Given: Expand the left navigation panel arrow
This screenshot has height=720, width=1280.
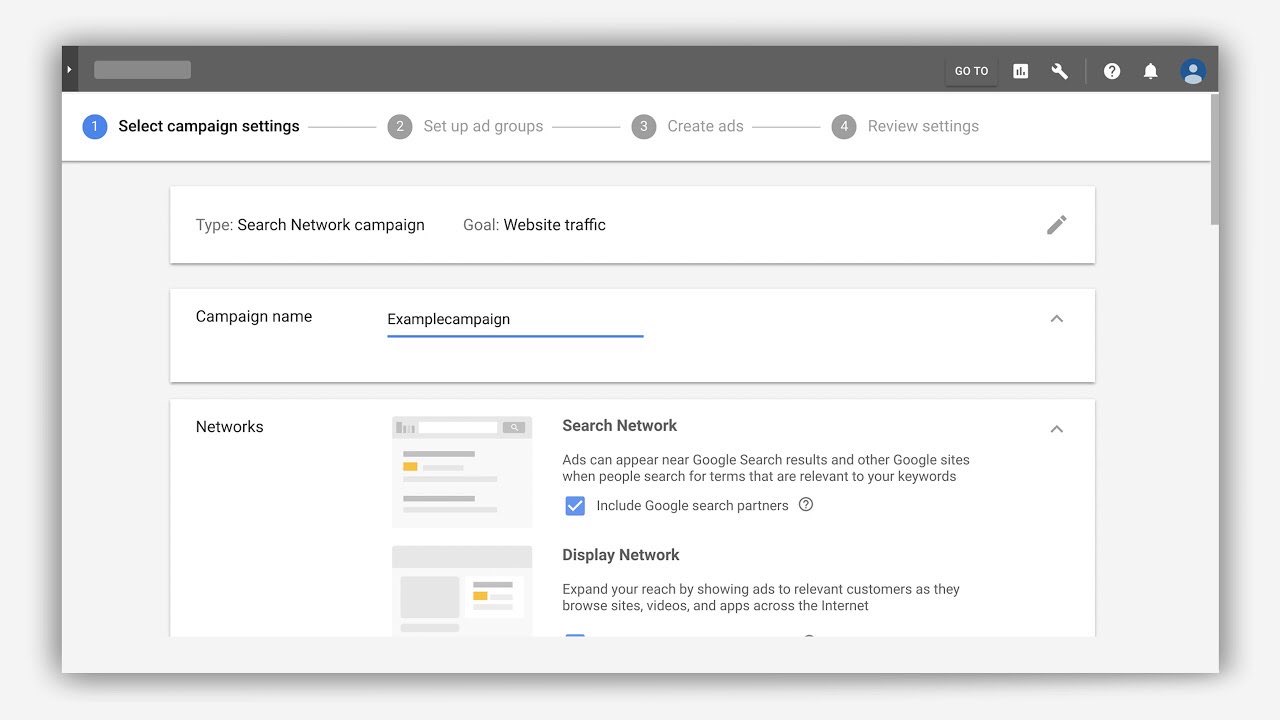Looking at the screenshot, I should point(69,70).
